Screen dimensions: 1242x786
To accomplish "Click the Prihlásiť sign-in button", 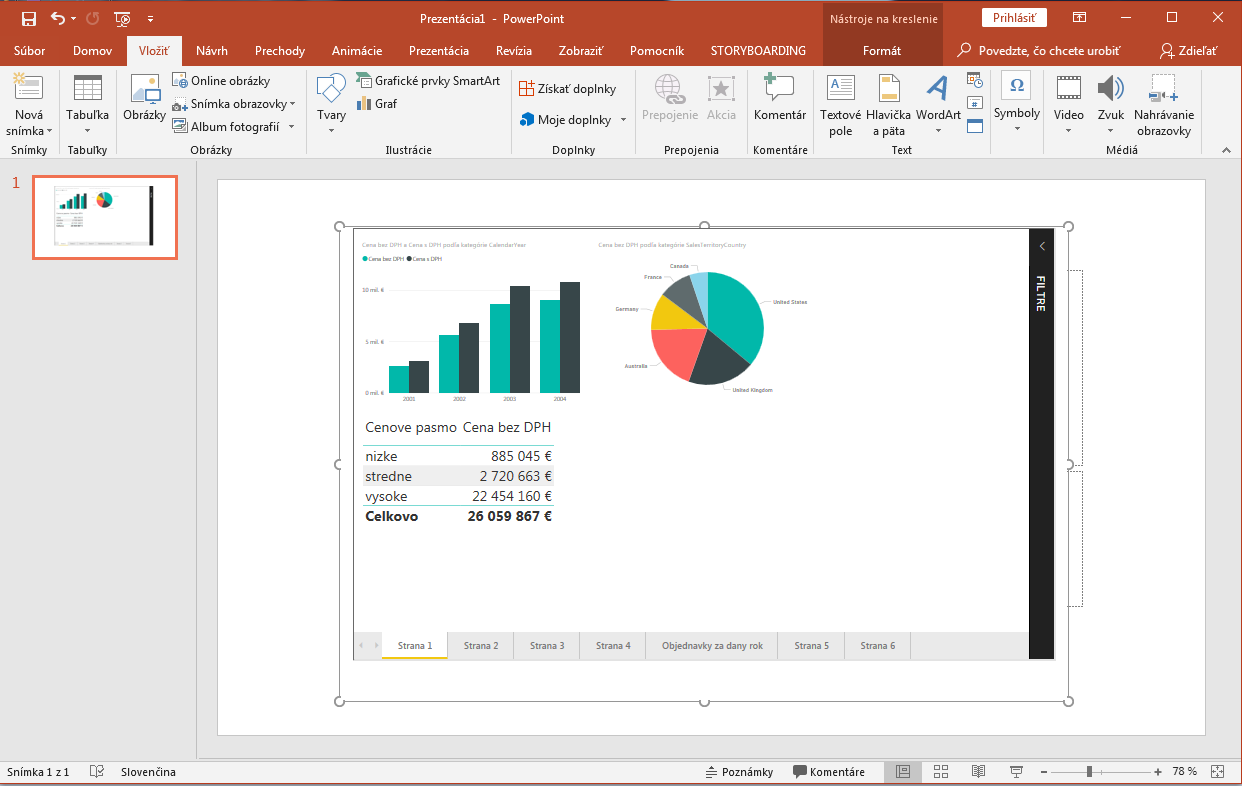I will 1014,18.
